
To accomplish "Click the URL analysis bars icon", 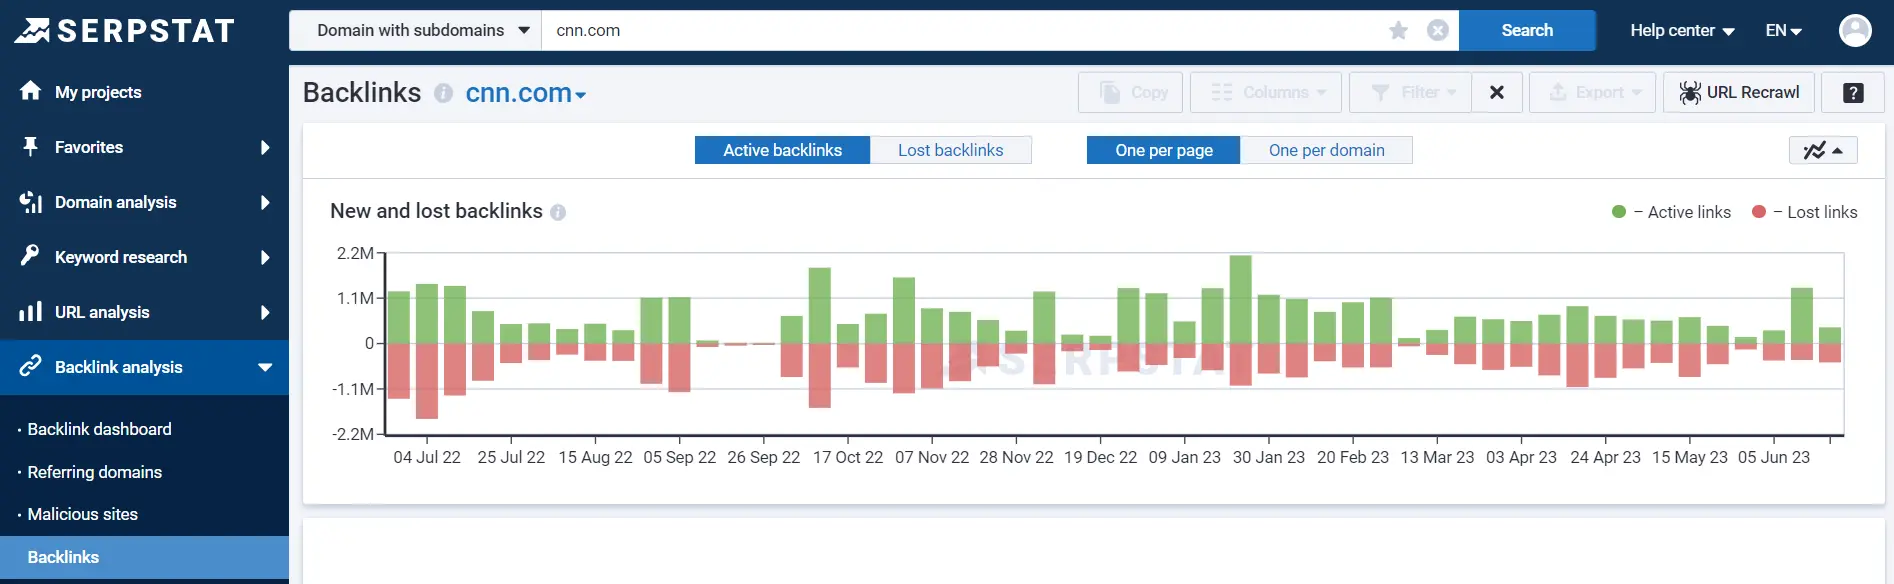I will click(31, 312).
